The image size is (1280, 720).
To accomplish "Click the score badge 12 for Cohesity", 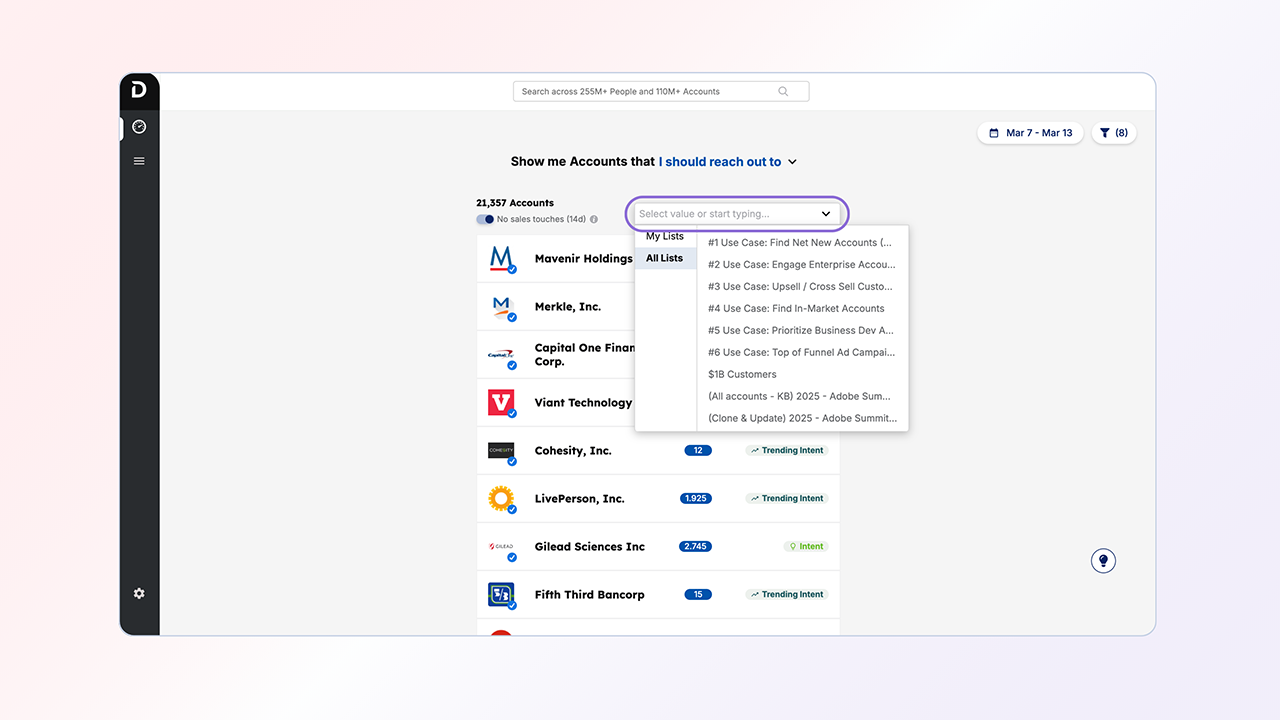I will click(x=698, y=451).
